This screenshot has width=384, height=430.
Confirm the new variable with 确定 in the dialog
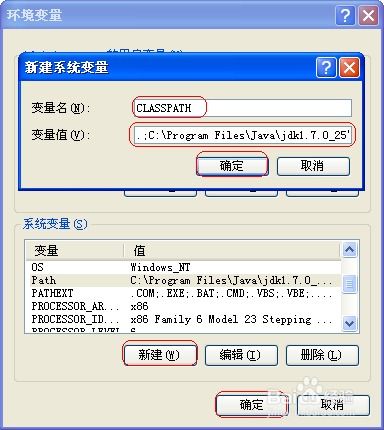(x=232, y=166)
